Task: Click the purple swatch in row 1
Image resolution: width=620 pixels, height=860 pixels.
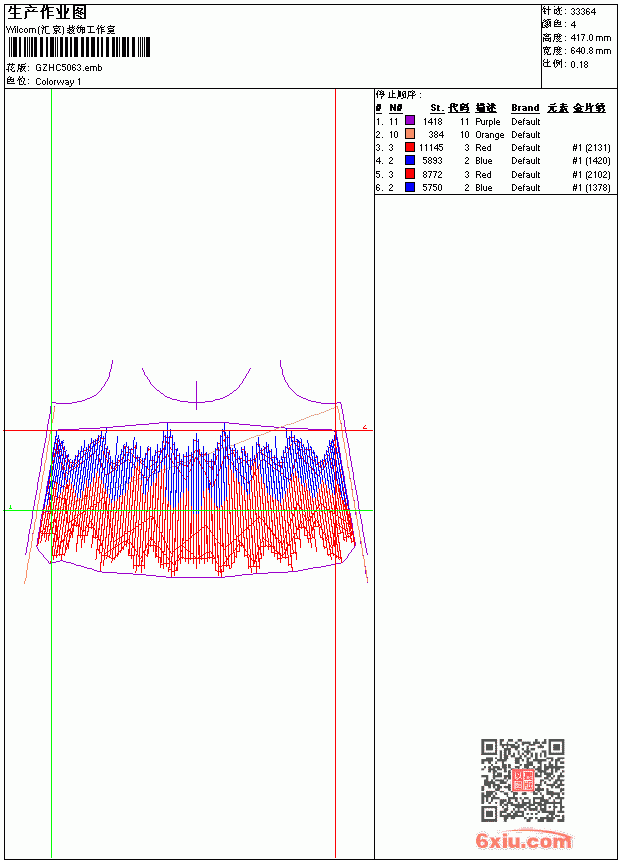Action: pos(410,121)
